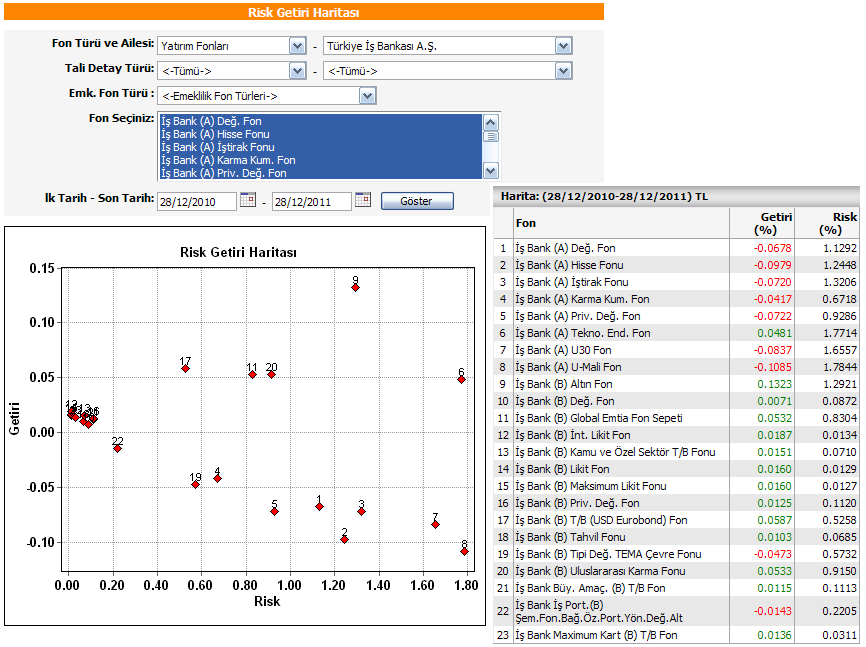Click chart data point labeled 9
Screen dimensions: 866x647
tap(355, 287)
